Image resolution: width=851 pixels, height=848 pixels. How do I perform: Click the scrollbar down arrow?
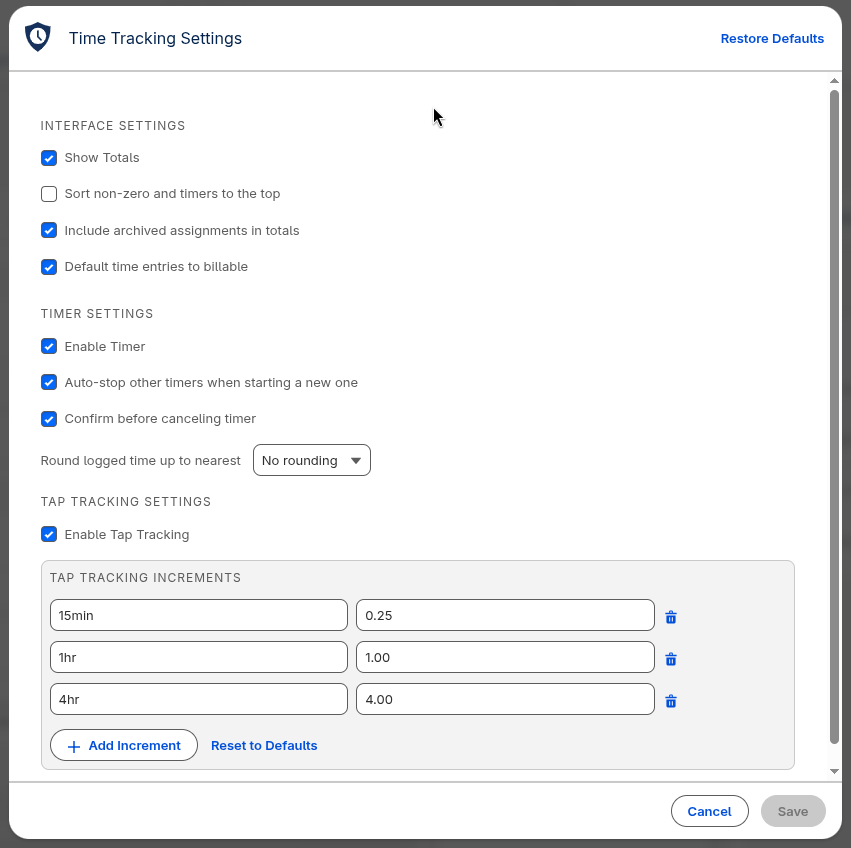pos(834,771)
